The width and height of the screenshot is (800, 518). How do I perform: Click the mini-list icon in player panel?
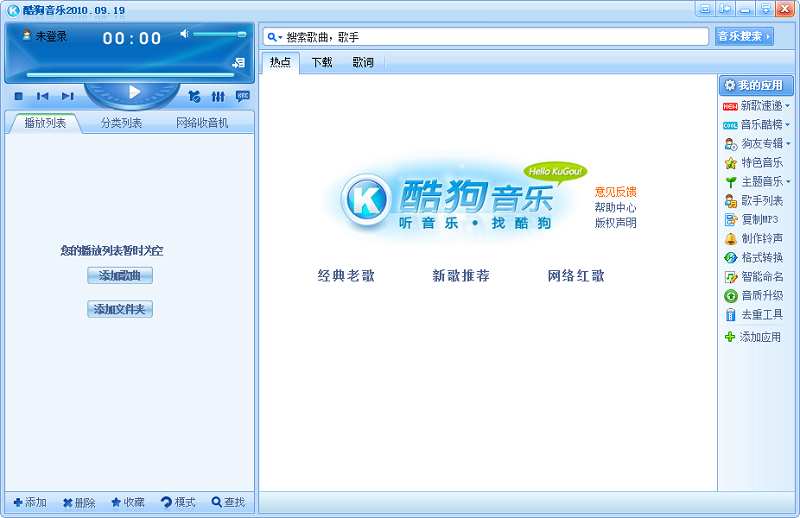(239, 63)
